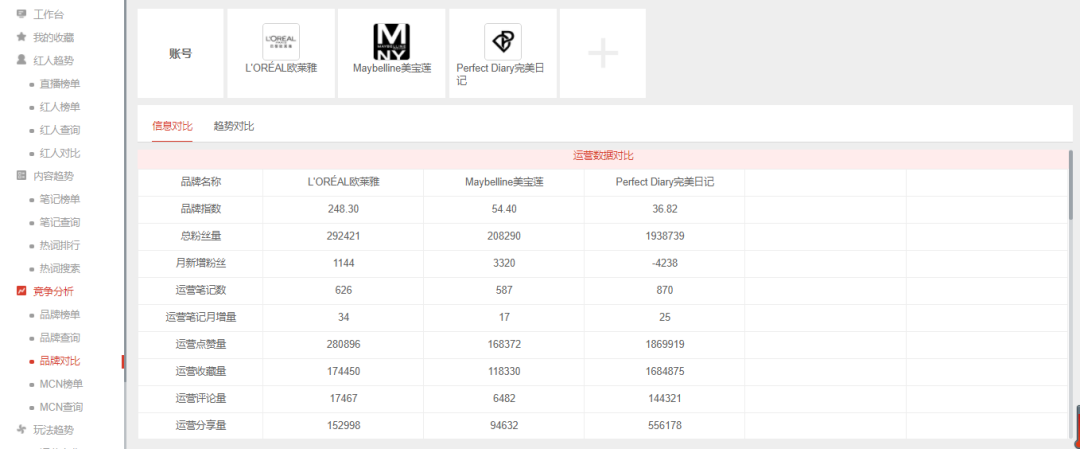Image resolution: width=1080 pixels, height=449 pixels.
Task: Click the 品牌名称 row label
Action: click(x=200, y=182)
